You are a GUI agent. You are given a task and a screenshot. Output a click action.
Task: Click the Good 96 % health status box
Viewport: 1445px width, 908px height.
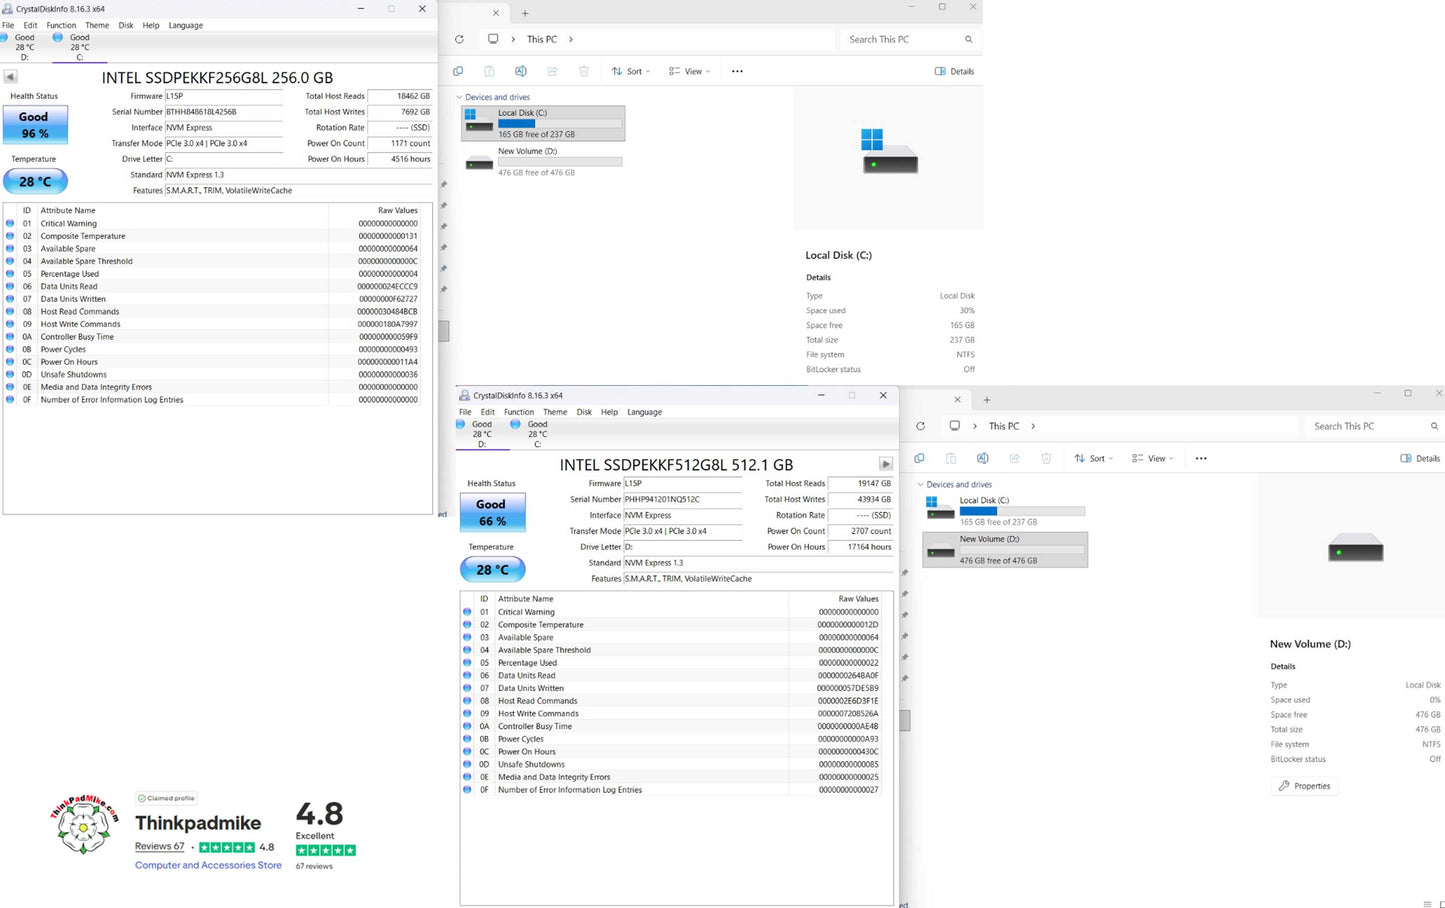(35, 125)
